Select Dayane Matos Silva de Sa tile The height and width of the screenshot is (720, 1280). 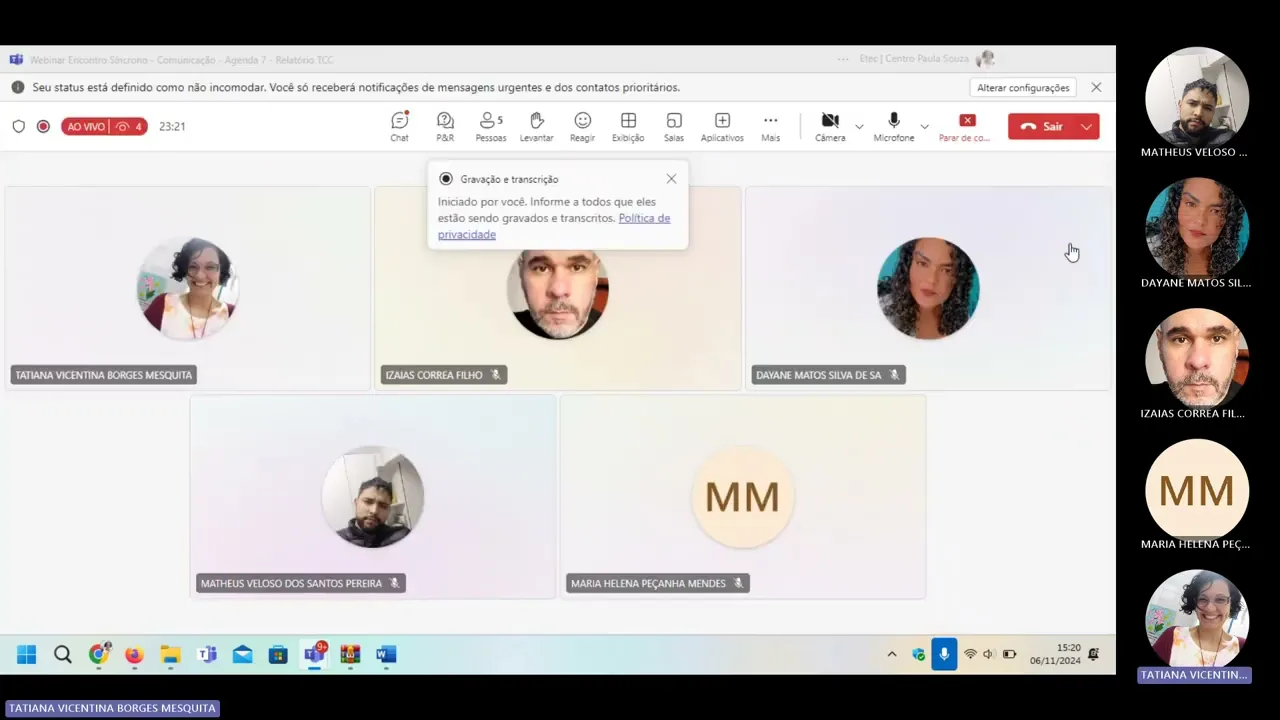tap(928, 288)
